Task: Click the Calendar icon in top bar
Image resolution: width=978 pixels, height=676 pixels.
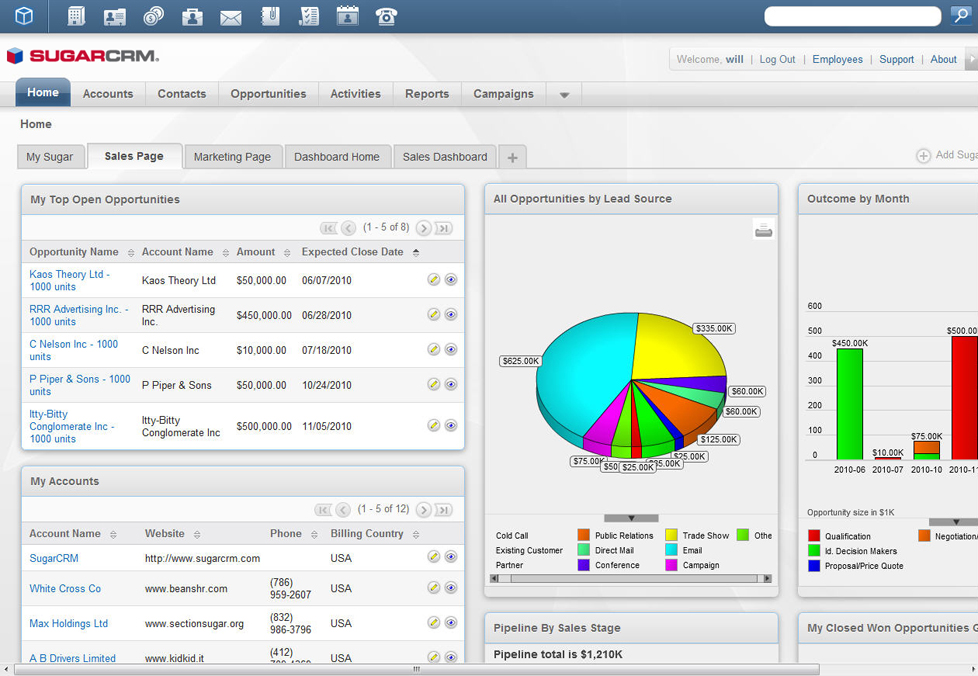Action: 347,16
